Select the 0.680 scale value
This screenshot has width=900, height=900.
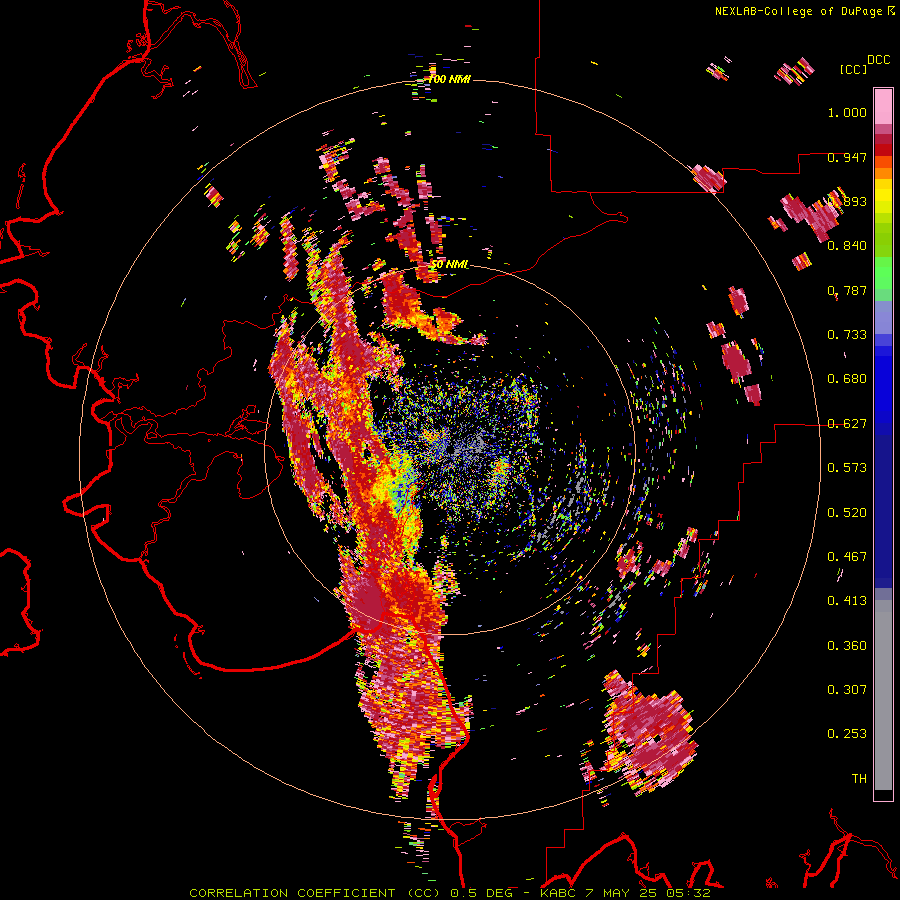click(x=847, y=379)
